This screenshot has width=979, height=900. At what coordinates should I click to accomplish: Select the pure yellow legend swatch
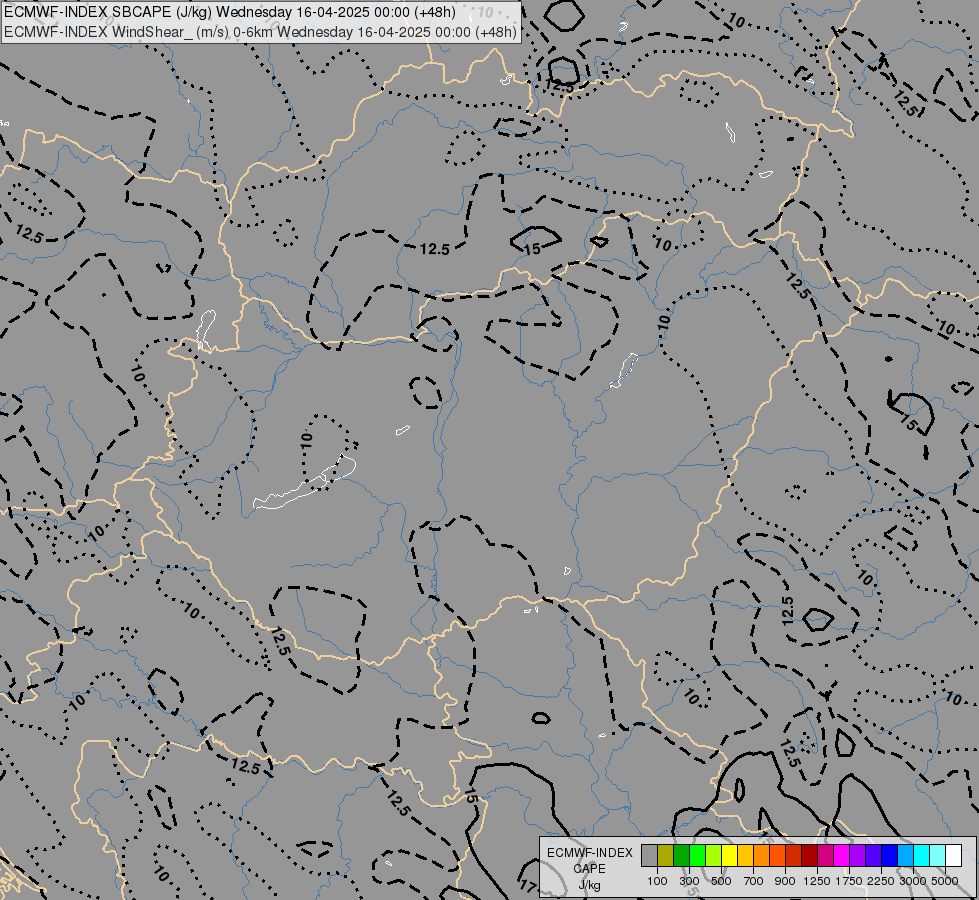(729, 855)
